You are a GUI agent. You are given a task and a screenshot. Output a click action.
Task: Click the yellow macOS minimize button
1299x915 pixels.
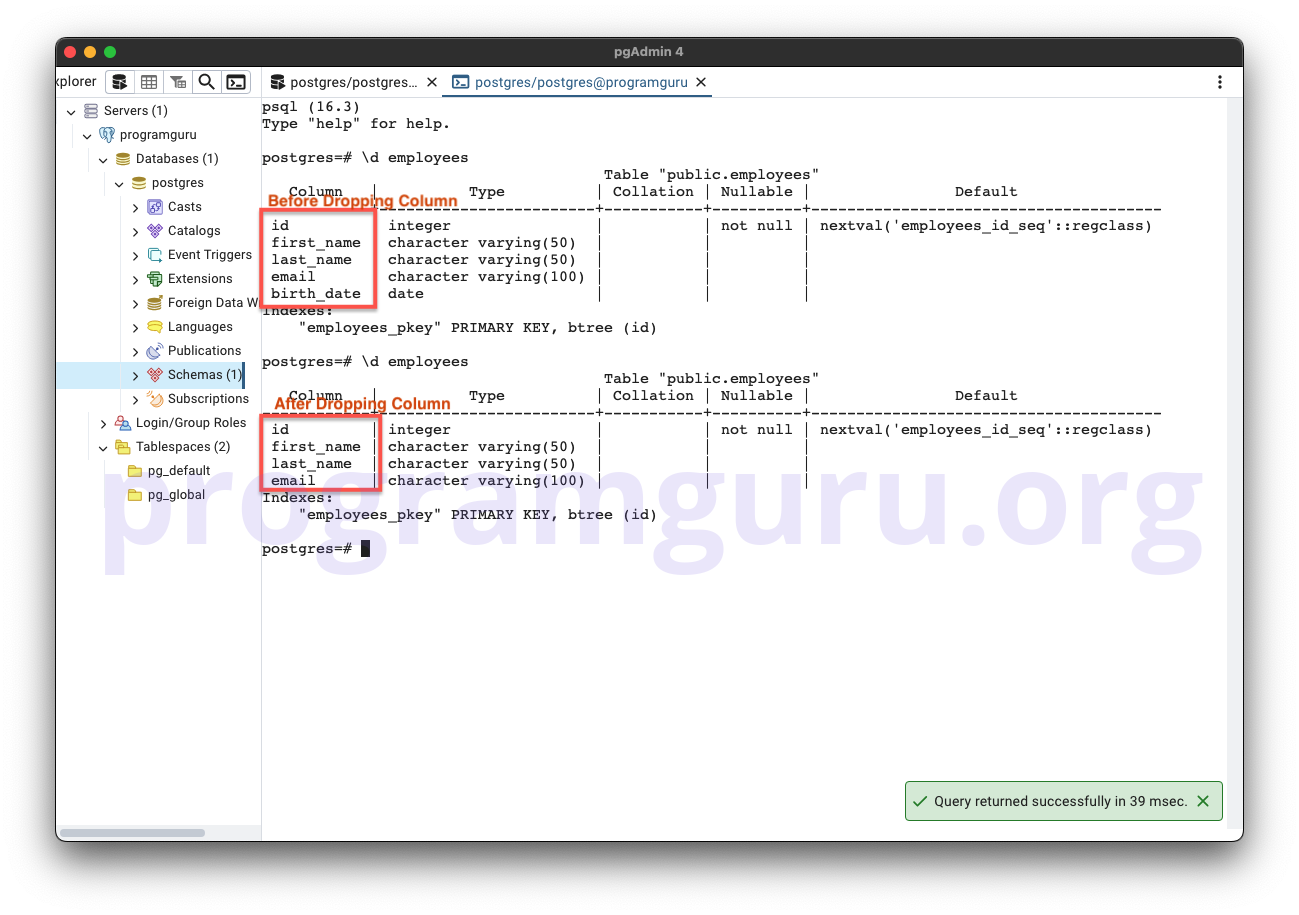pyautogui.click(x=90, y=52)
